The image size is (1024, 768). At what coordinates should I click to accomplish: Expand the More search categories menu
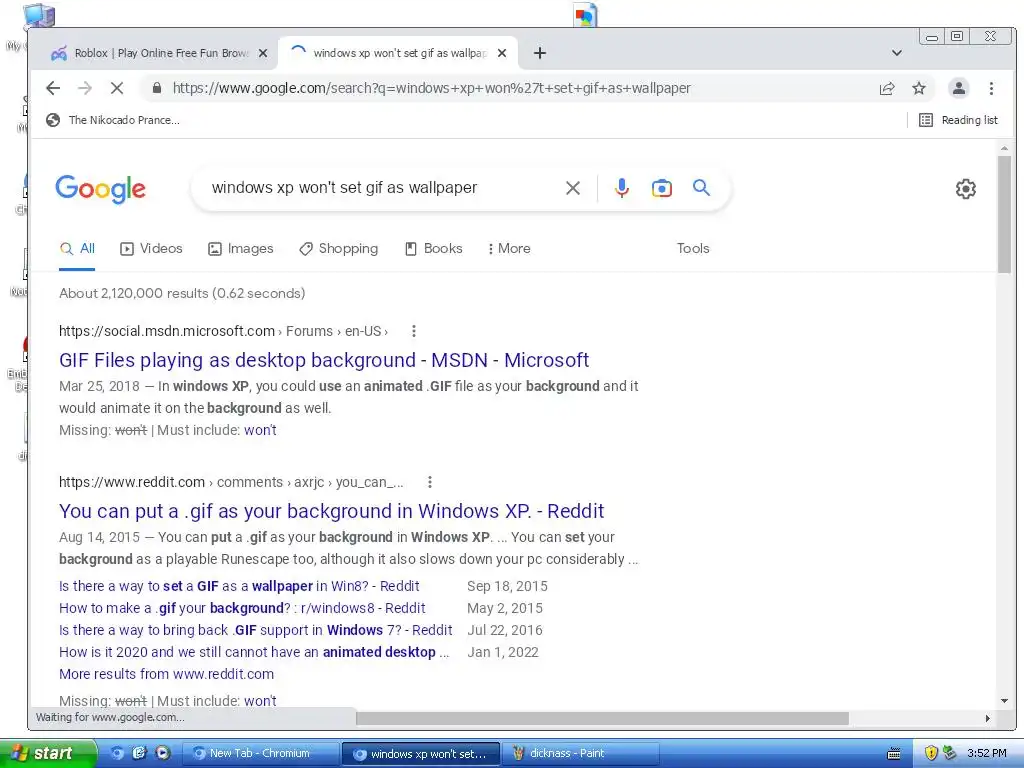pyautogui.click(x=509, y=249)
